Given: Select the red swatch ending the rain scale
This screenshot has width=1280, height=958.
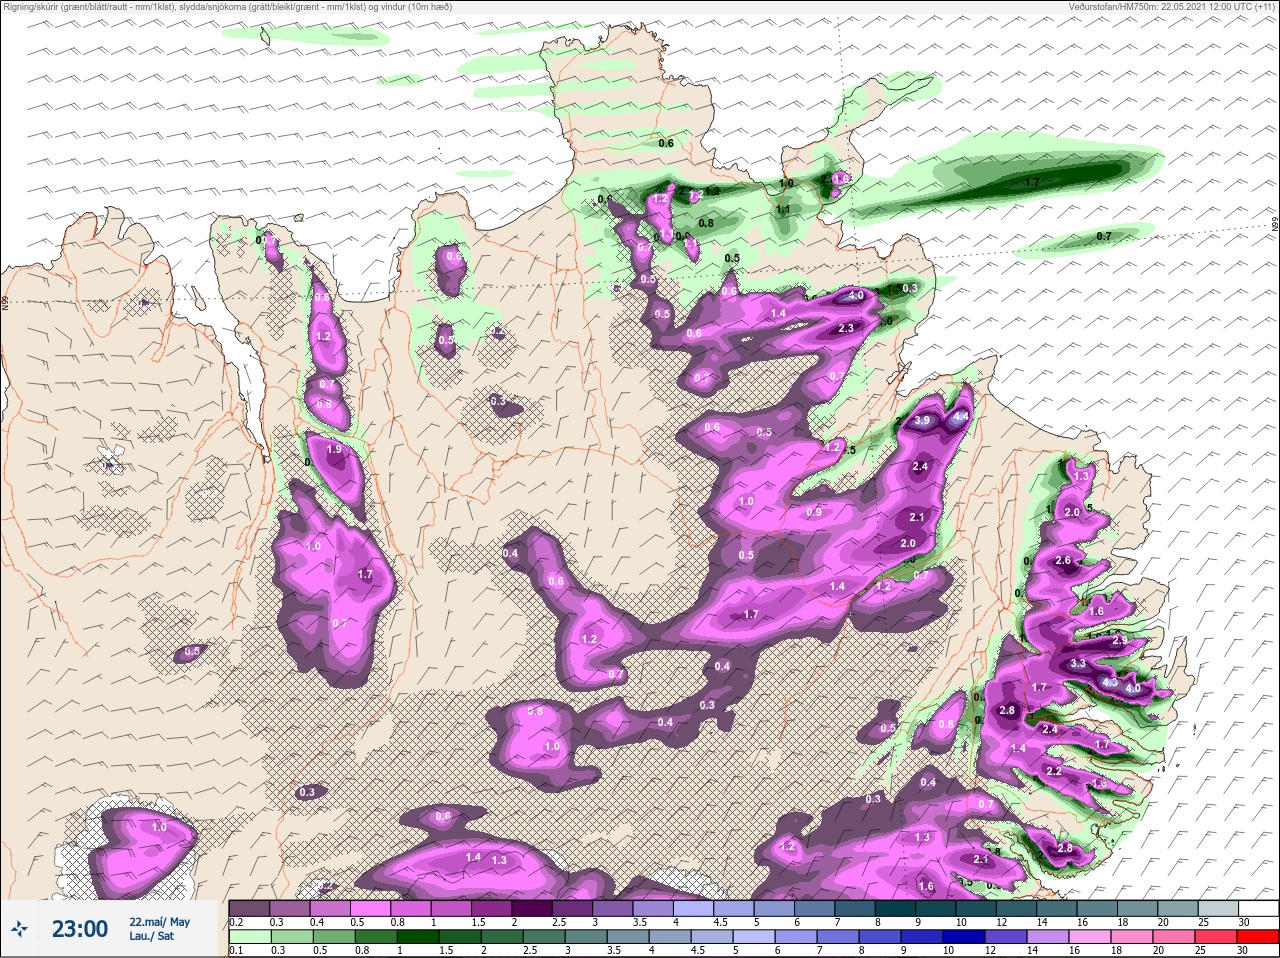Looking at the screenshot, I should pos(1257,936).
